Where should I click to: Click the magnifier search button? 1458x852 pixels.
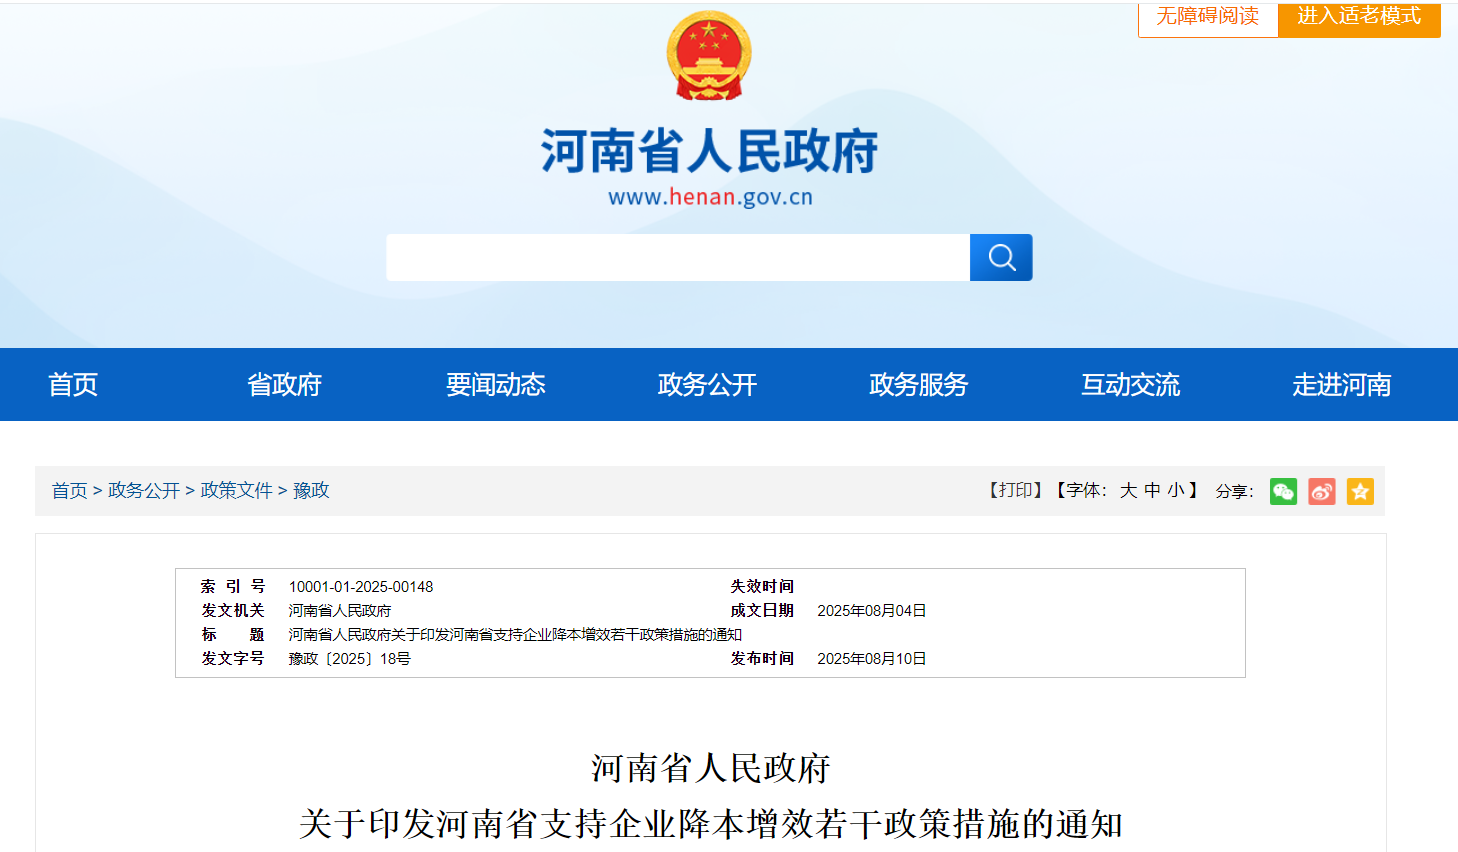(x=1001, y=258)
